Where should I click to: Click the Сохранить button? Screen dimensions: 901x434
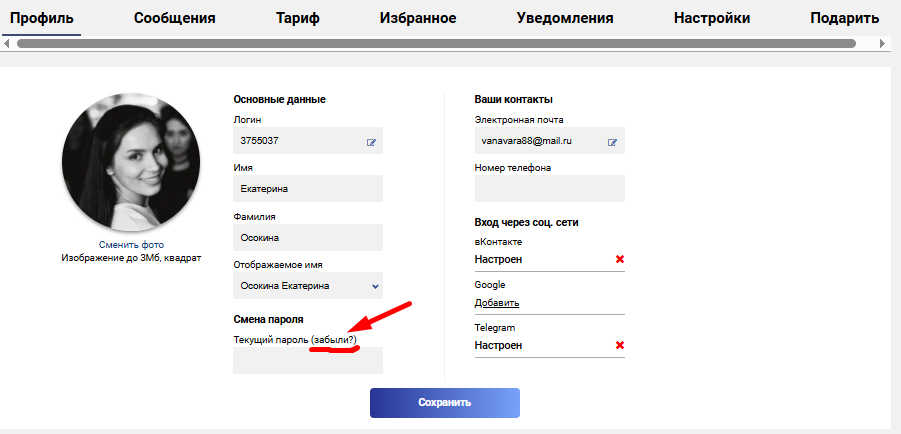pyautogui.click(x=445, y=402)
